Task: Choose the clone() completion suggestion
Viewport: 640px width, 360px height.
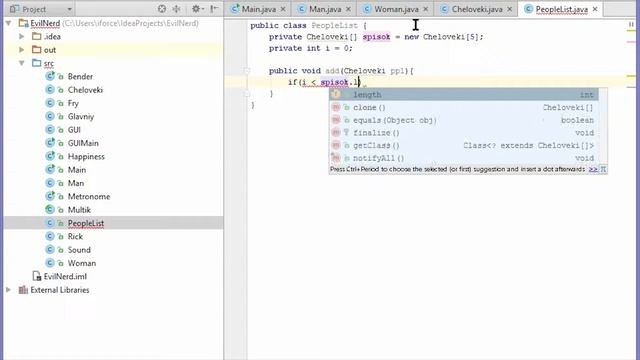Action: tap(464, 107)
